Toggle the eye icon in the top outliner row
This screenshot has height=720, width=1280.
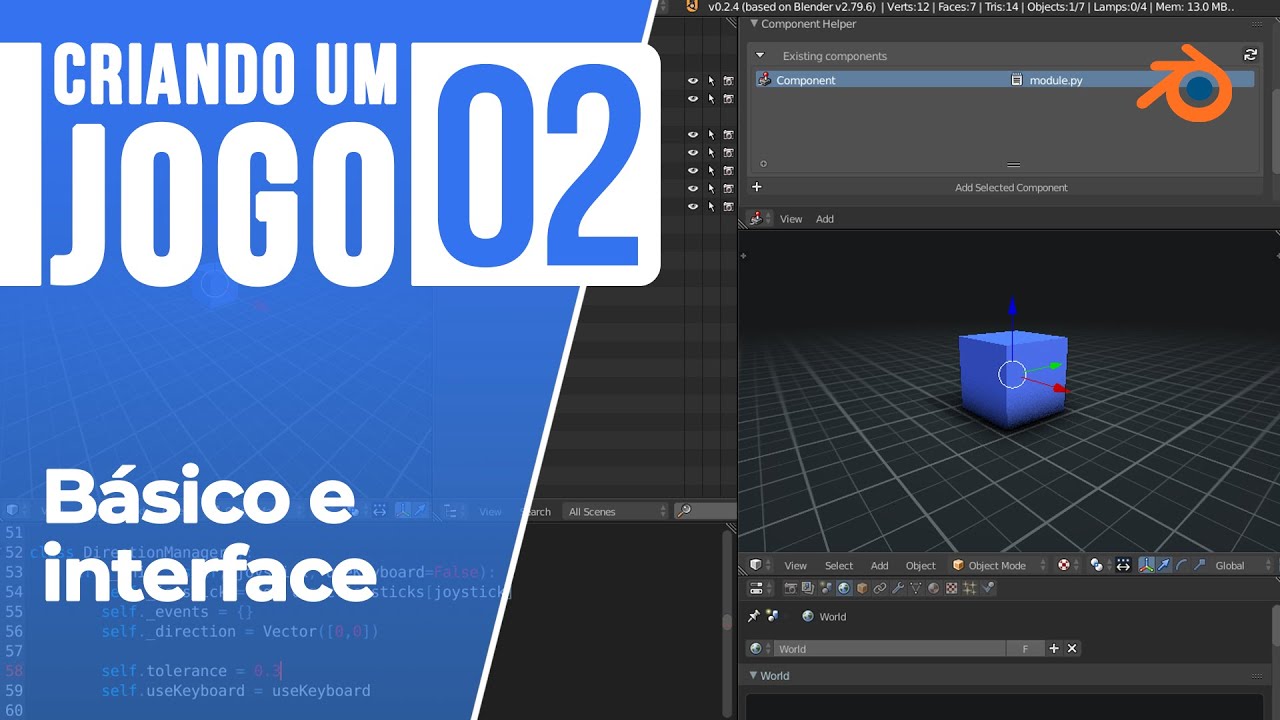[x=692, y=81]
